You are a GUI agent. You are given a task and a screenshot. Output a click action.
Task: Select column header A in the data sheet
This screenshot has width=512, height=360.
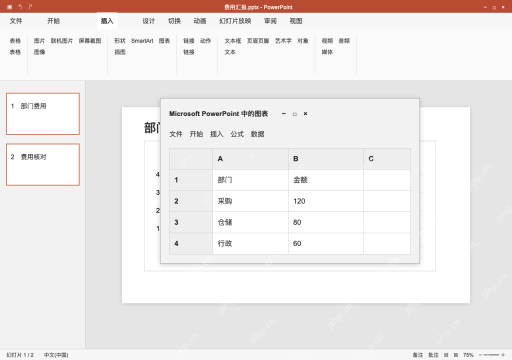pos(250,159)
